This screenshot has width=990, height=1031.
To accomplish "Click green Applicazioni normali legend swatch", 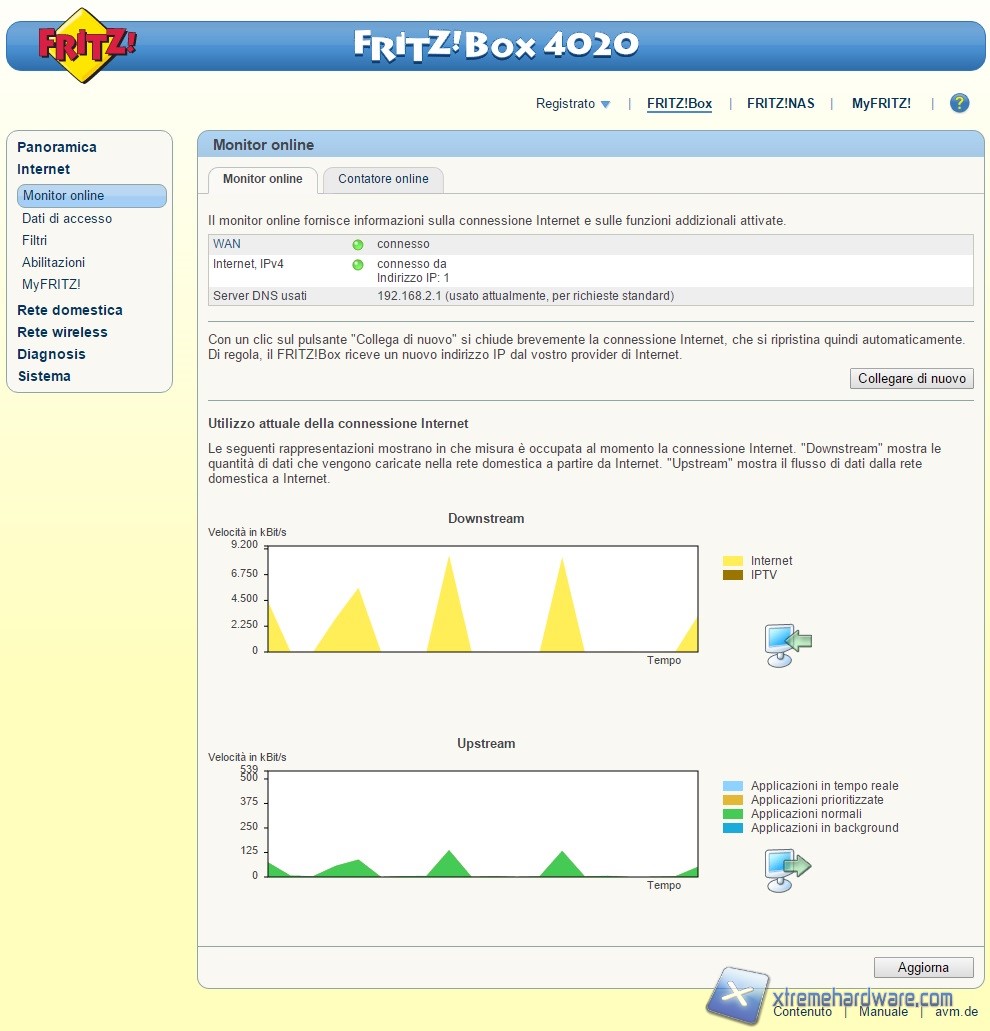I will (733, 814).
